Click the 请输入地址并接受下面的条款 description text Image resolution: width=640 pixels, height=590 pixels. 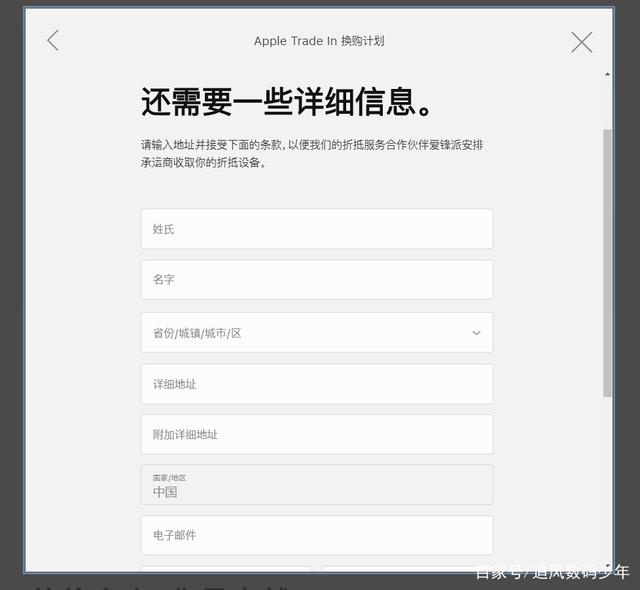[312, 153]
